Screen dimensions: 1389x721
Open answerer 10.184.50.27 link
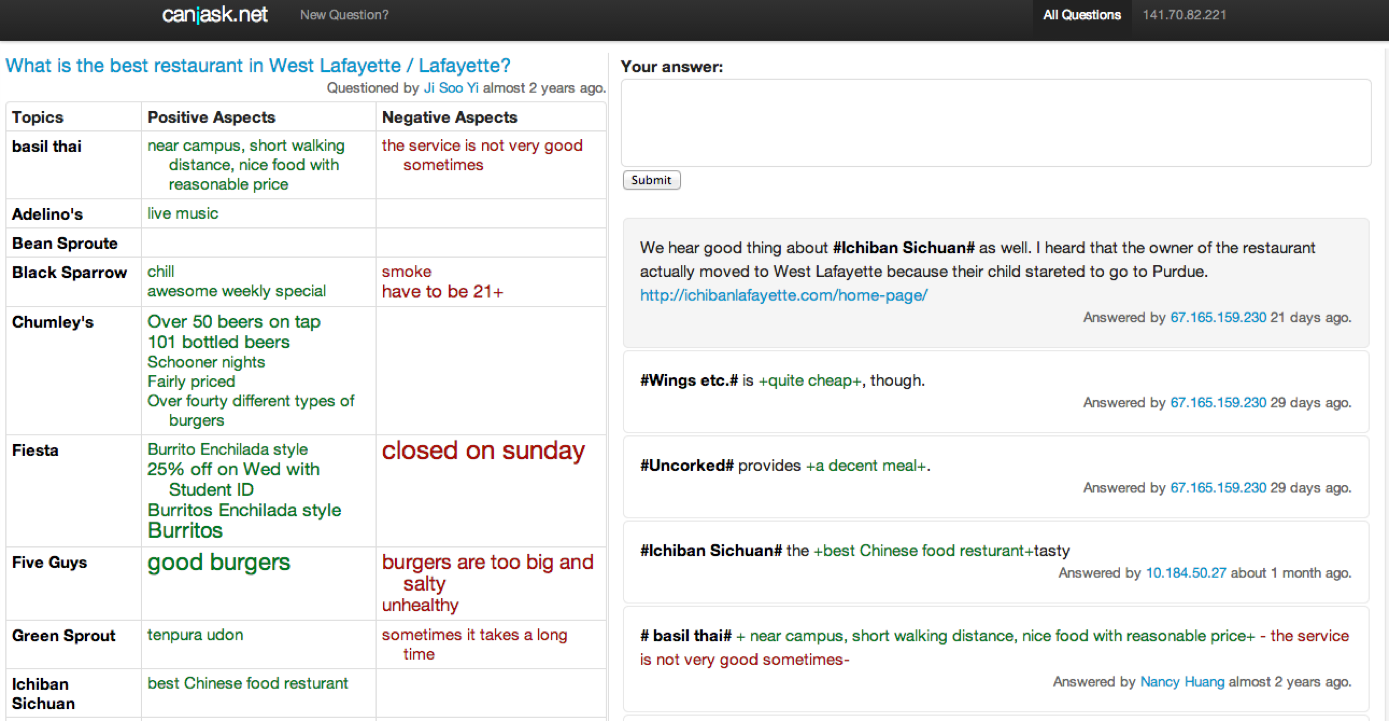click(1186, 573)
